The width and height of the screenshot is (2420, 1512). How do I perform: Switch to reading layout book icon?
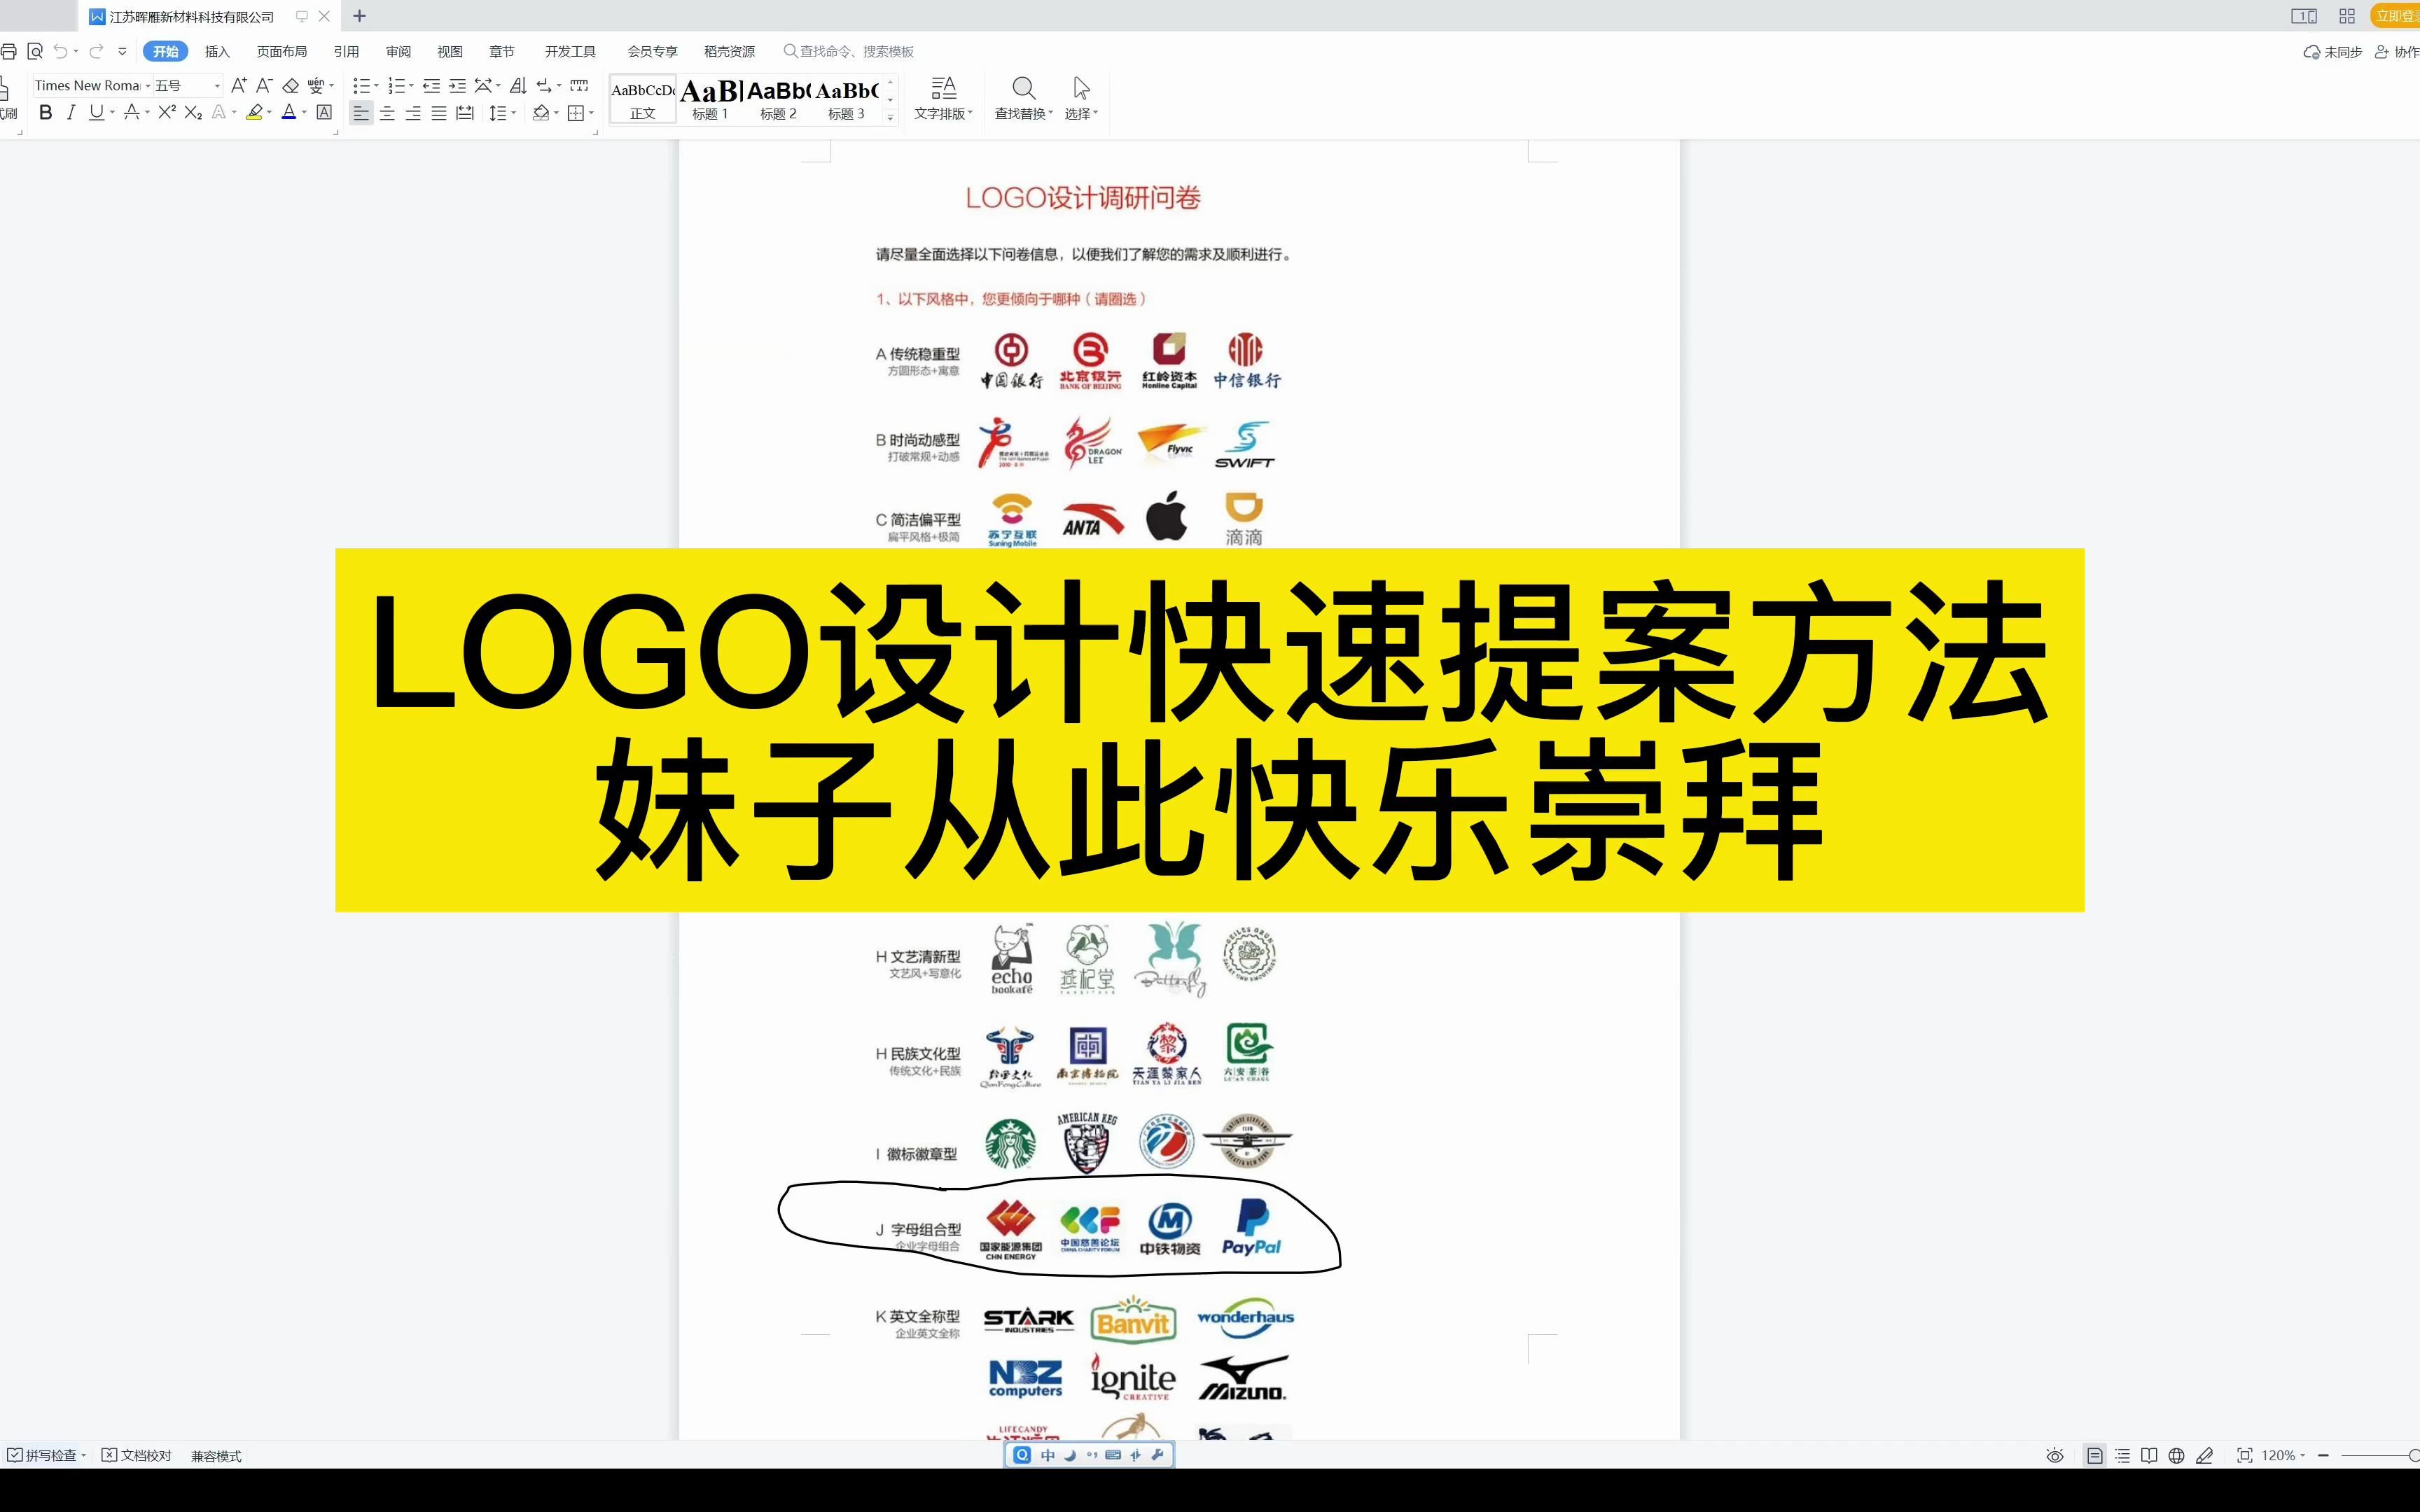click(x=2149, y=1455)
